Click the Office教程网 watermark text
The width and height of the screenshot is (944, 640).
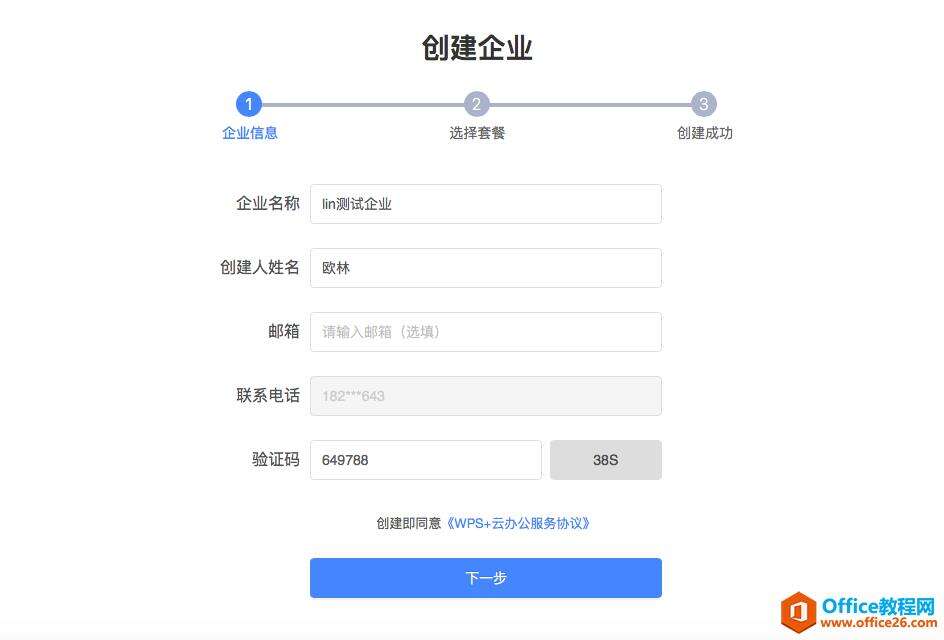pyautogui.click(x=878, y=606)
